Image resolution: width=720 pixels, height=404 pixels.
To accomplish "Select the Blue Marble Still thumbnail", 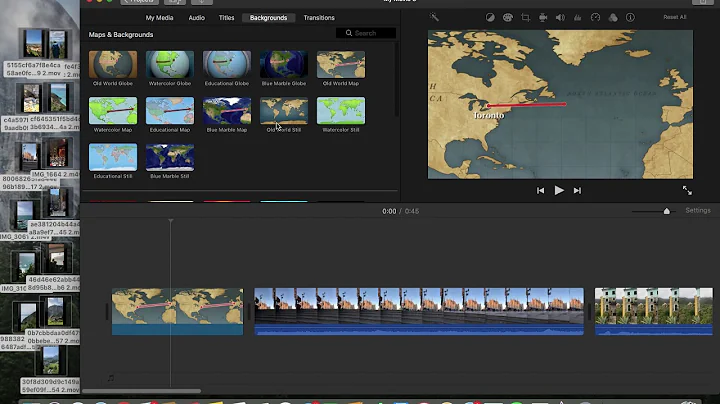I will point(170,157).
